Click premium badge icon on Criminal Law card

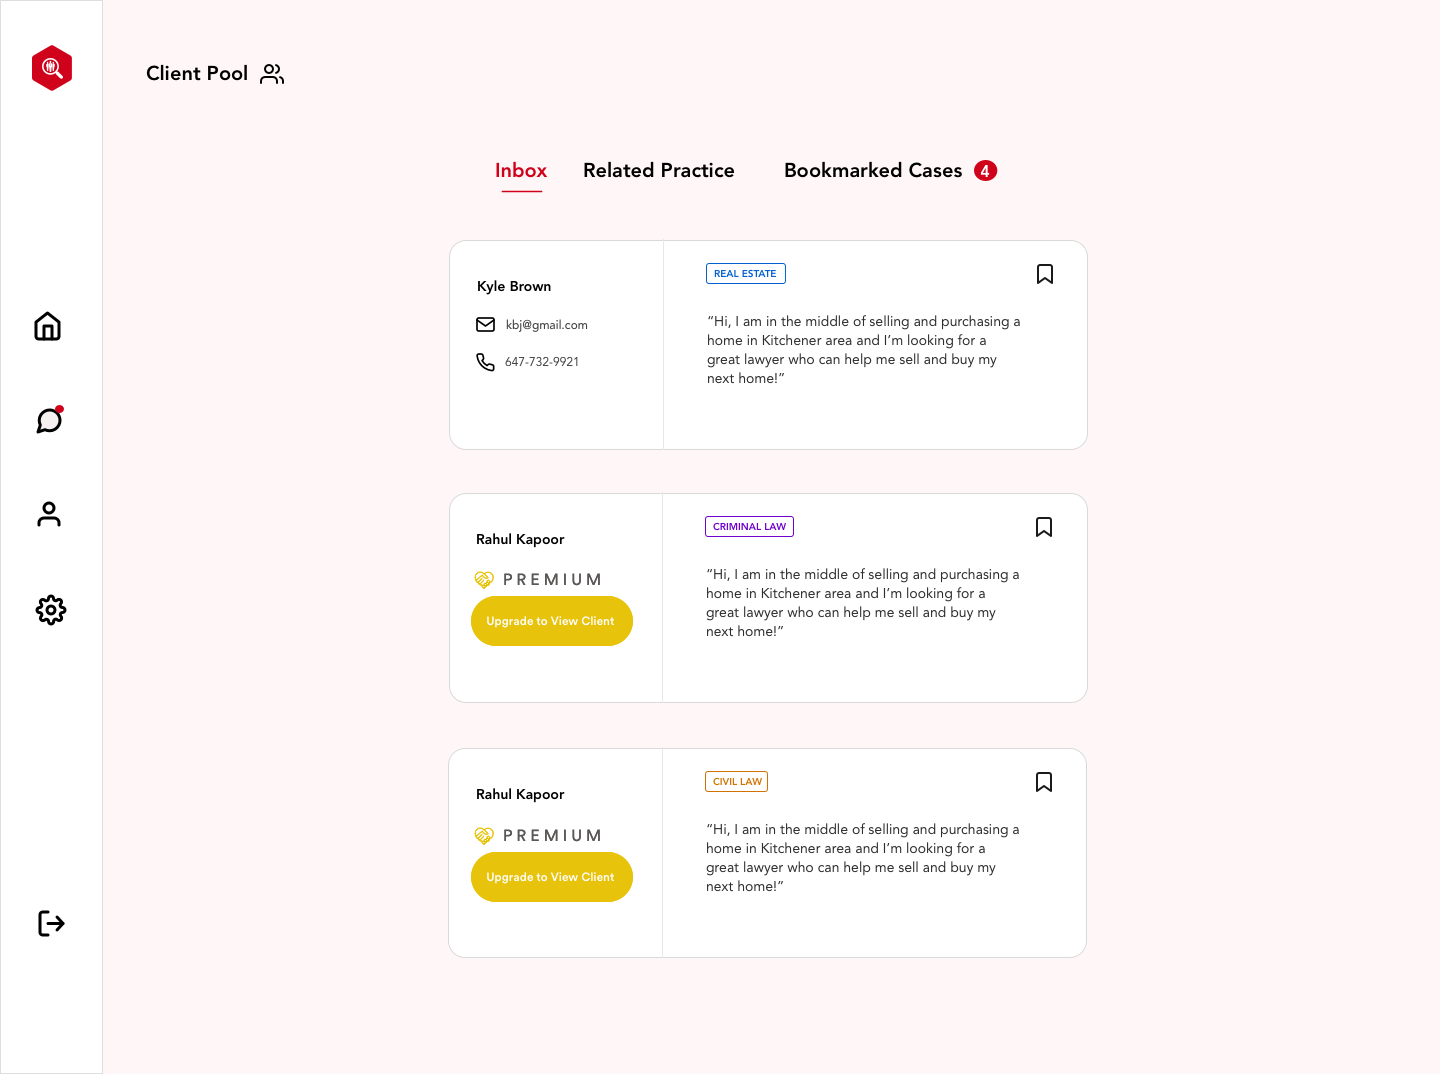[484, 580]
